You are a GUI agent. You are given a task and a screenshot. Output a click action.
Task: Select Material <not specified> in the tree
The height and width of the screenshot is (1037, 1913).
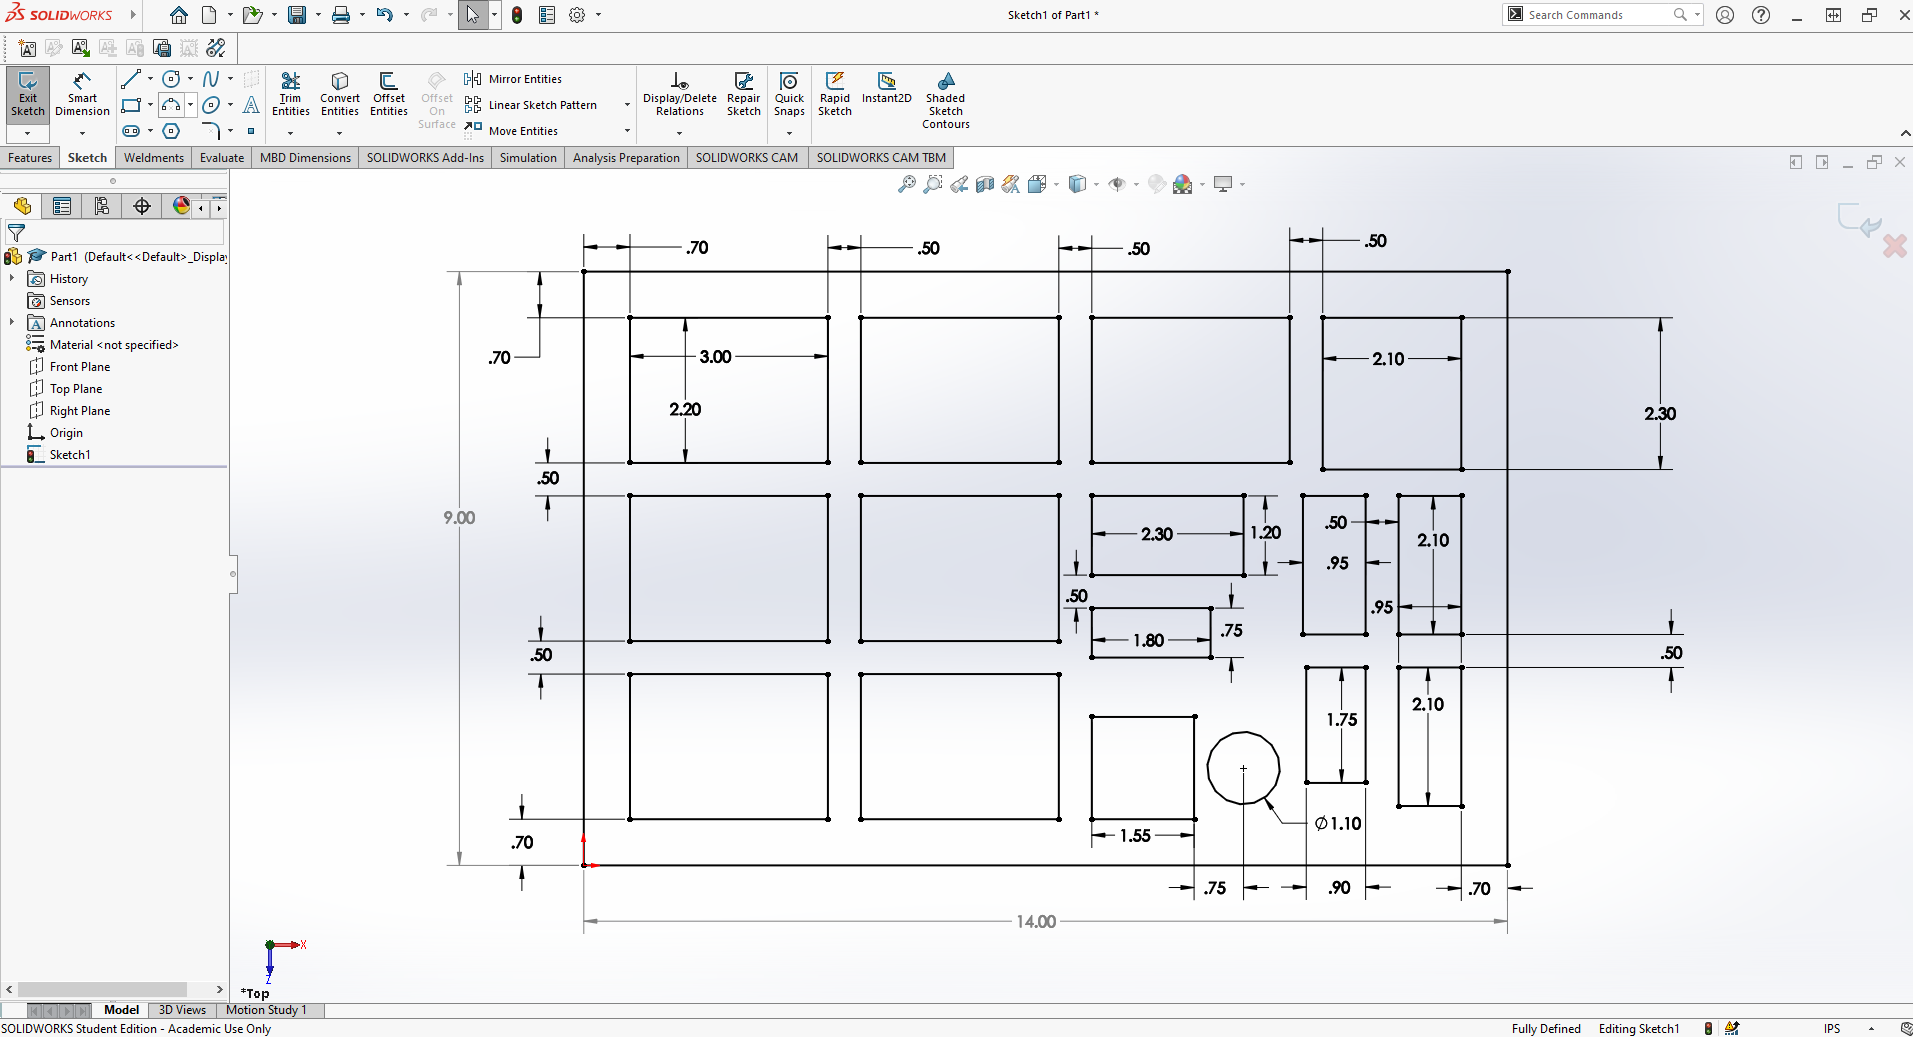pyautogui.click(x=114, y=345)
